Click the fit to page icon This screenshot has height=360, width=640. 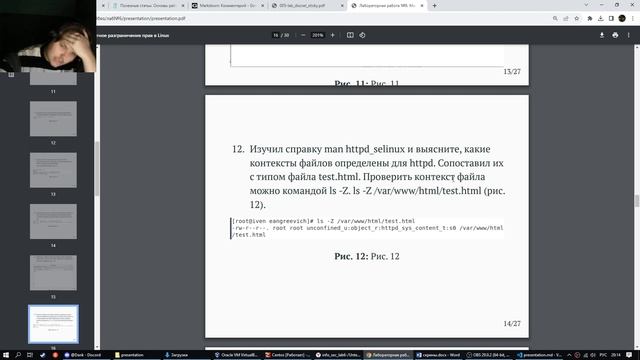tap(350, 35)
